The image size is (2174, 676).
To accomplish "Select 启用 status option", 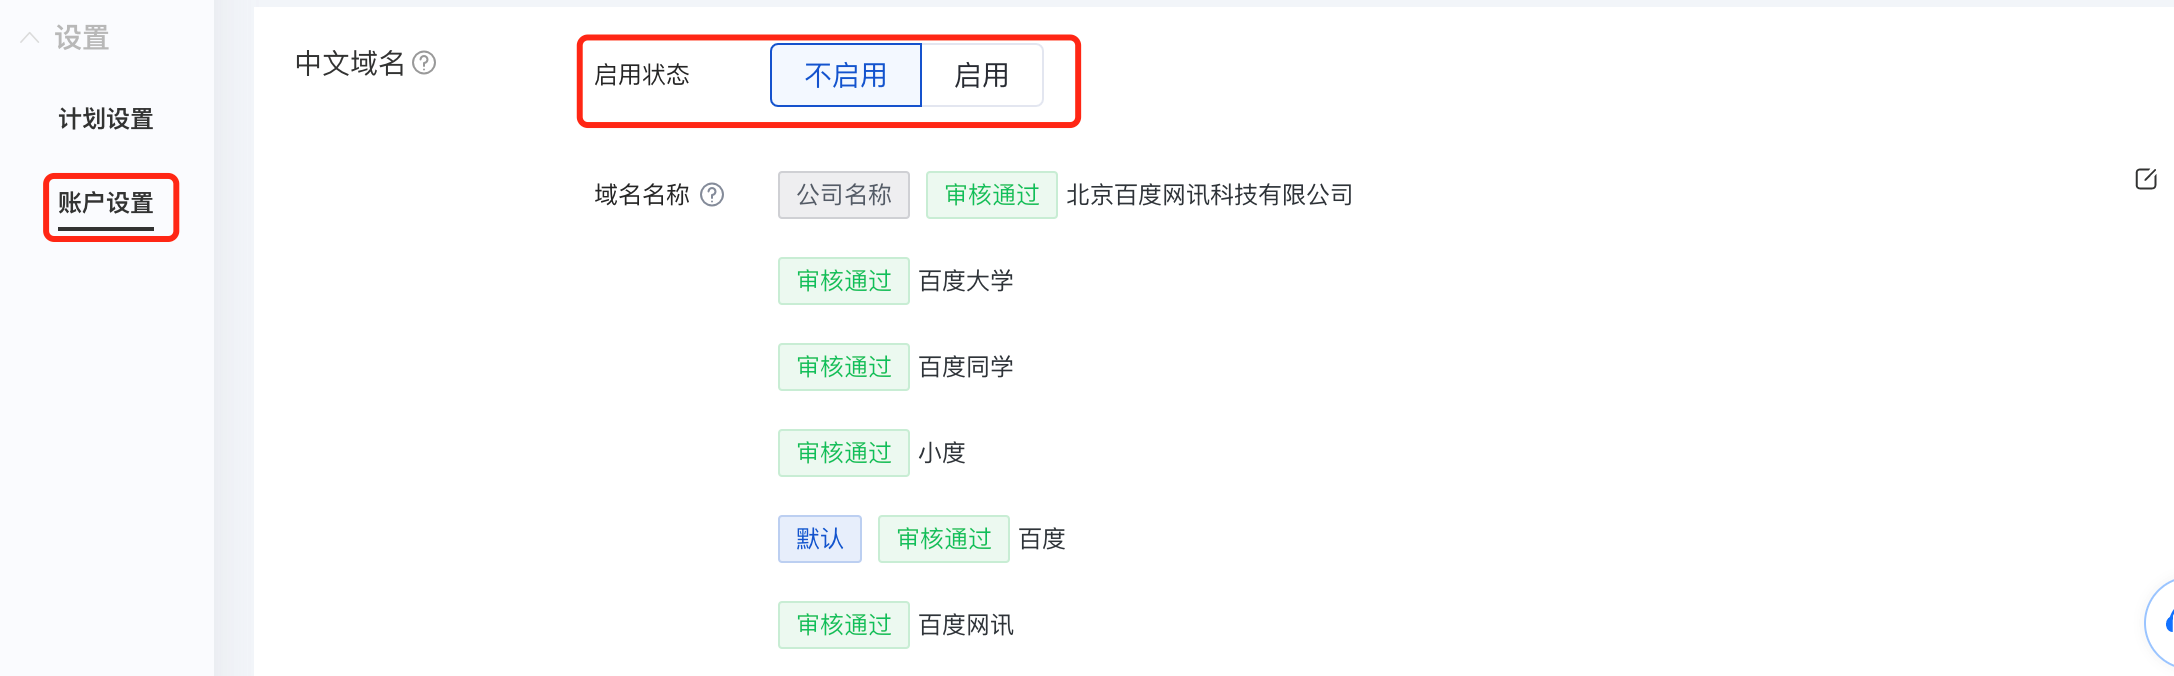I will pos(981,75).
